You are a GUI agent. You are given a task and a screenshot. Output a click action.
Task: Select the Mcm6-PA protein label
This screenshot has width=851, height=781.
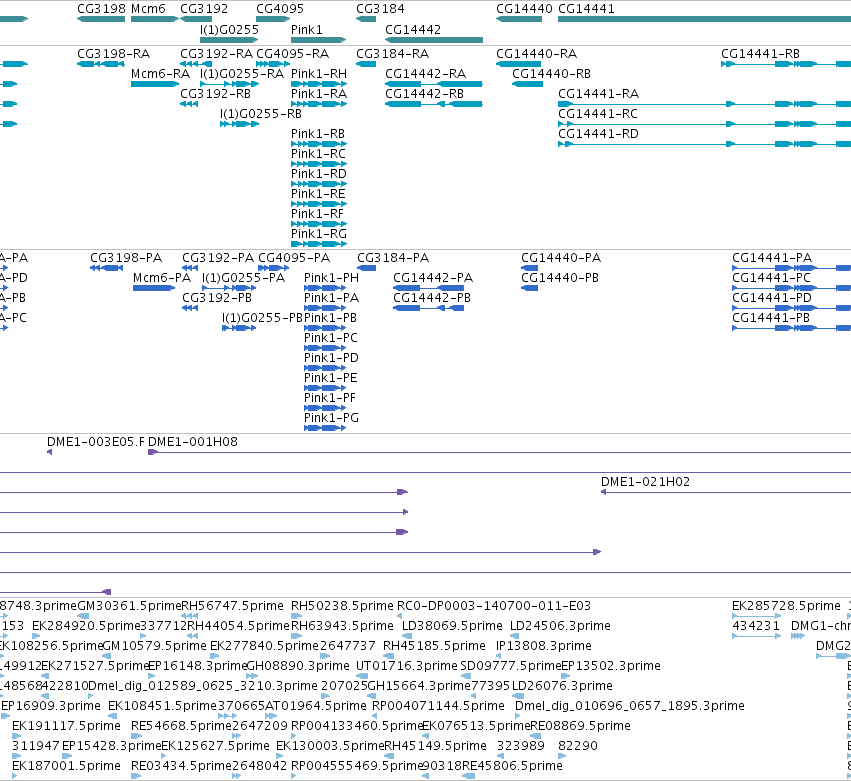coord(162,277)
